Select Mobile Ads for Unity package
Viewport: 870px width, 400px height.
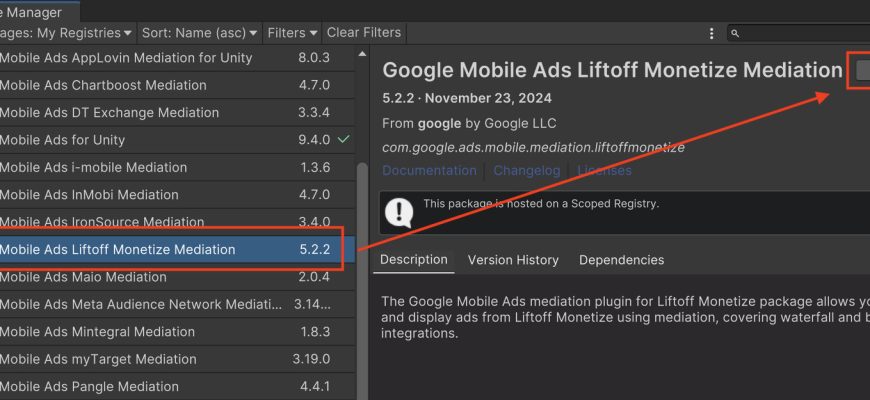coord(177,140)
